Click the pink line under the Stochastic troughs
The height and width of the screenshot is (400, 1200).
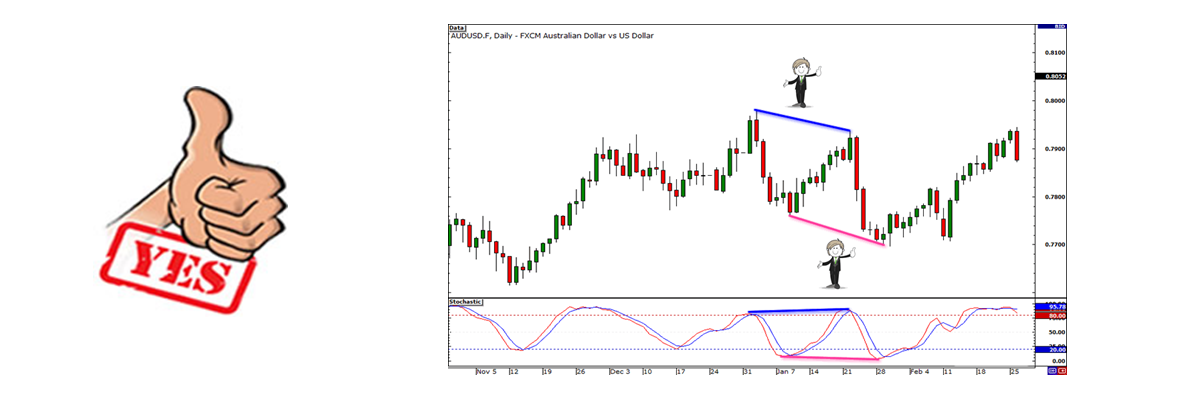(x=830, y=356)
